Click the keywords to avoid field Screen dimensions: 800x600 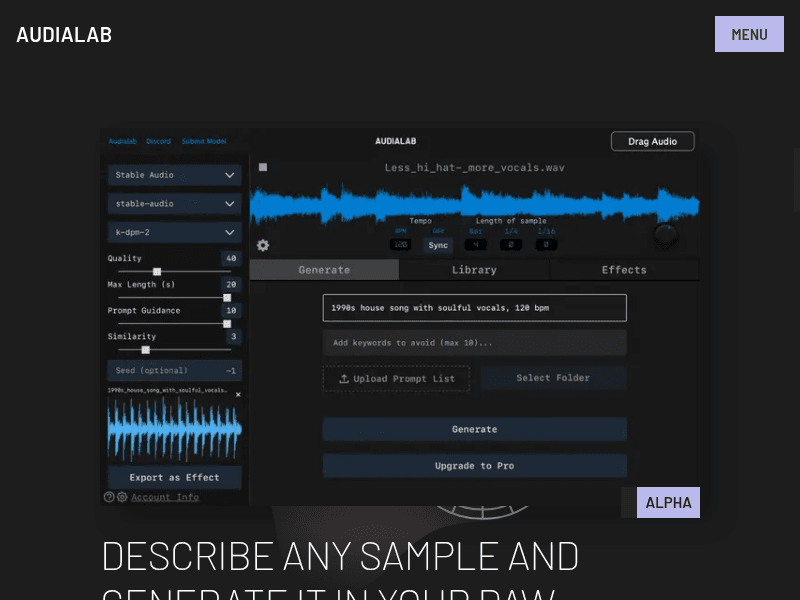point(474,343)
